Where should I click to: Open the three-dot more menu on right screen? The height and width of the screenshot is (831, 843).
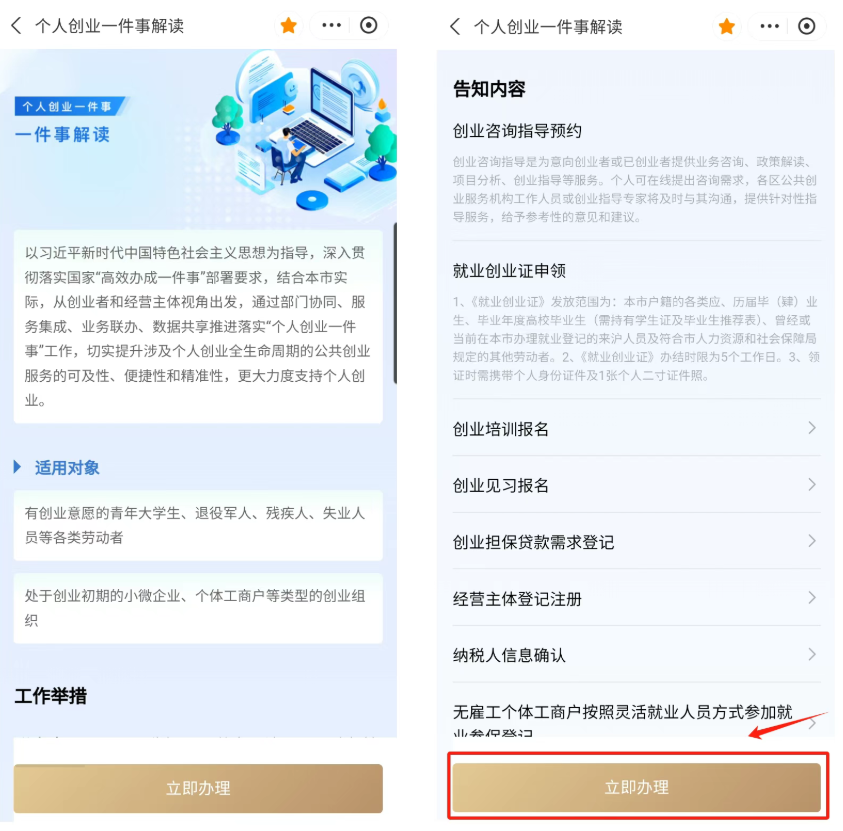(x=769, y=26)
